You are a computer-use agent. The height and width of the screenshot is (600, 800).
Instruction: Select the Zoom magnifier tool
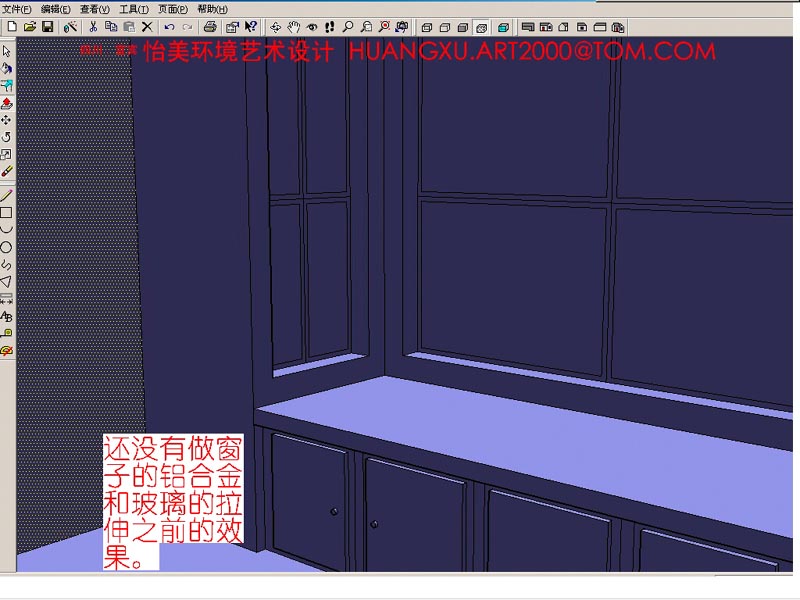coord(348,27)
